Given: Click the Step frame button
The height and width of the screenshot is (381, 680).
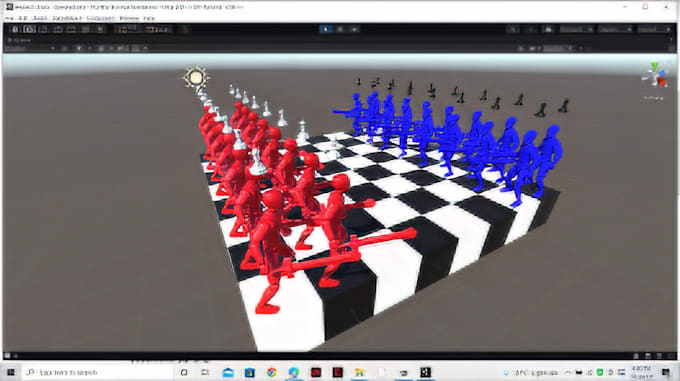Looking at the screenshot, I should click(354, 29).
